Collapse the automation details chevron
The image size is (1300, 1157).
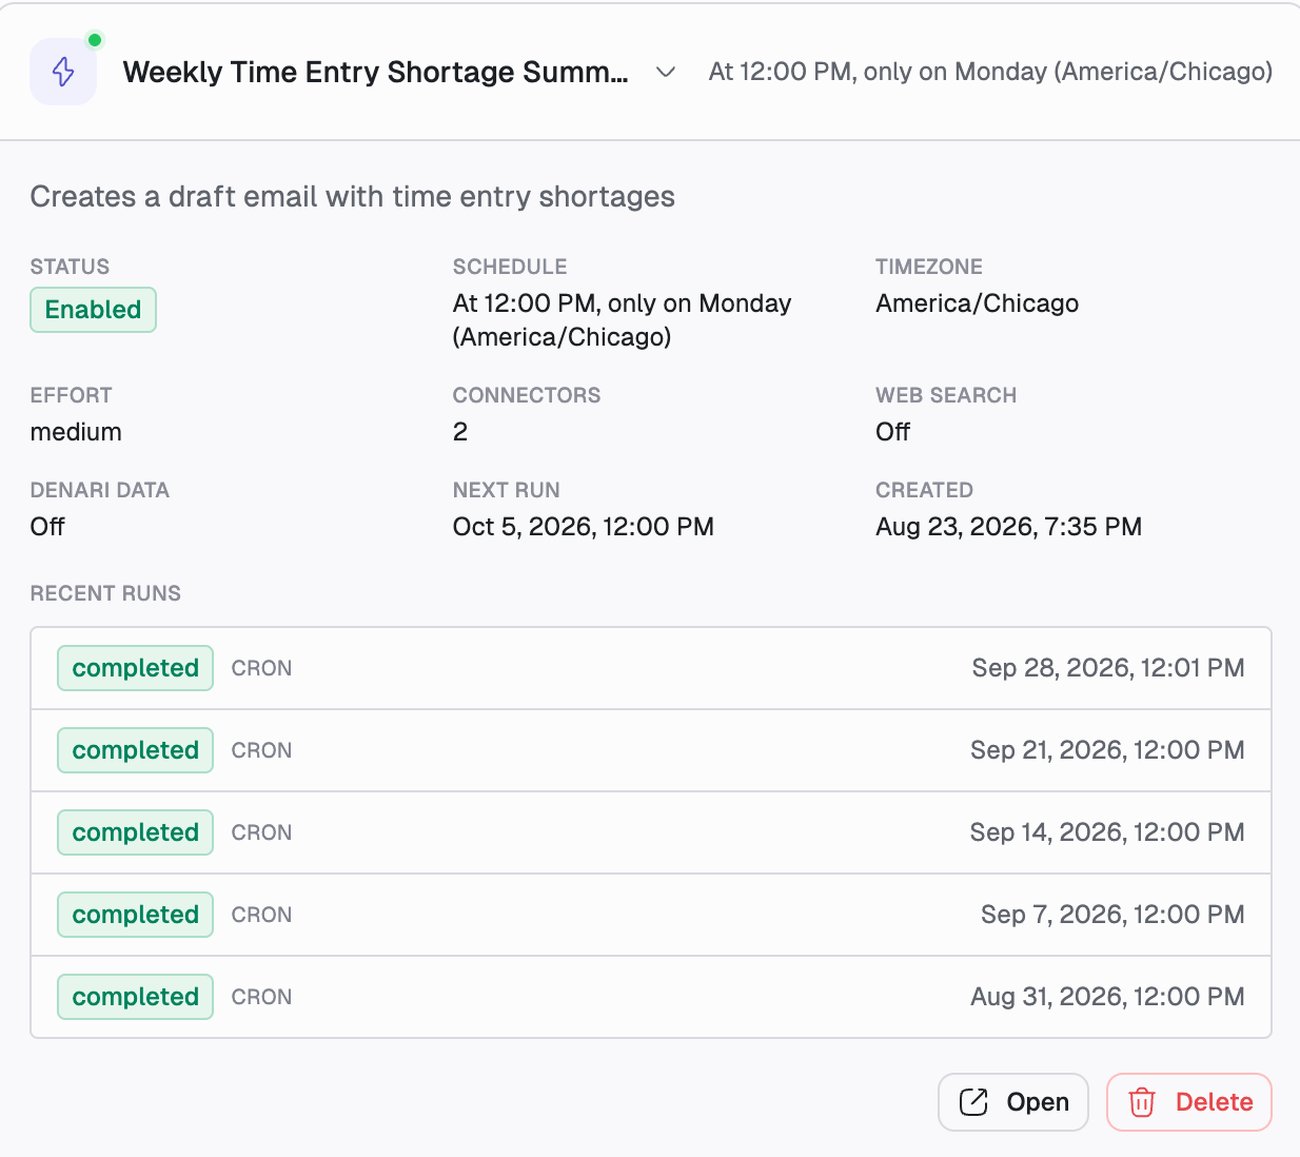coord(666,72)
